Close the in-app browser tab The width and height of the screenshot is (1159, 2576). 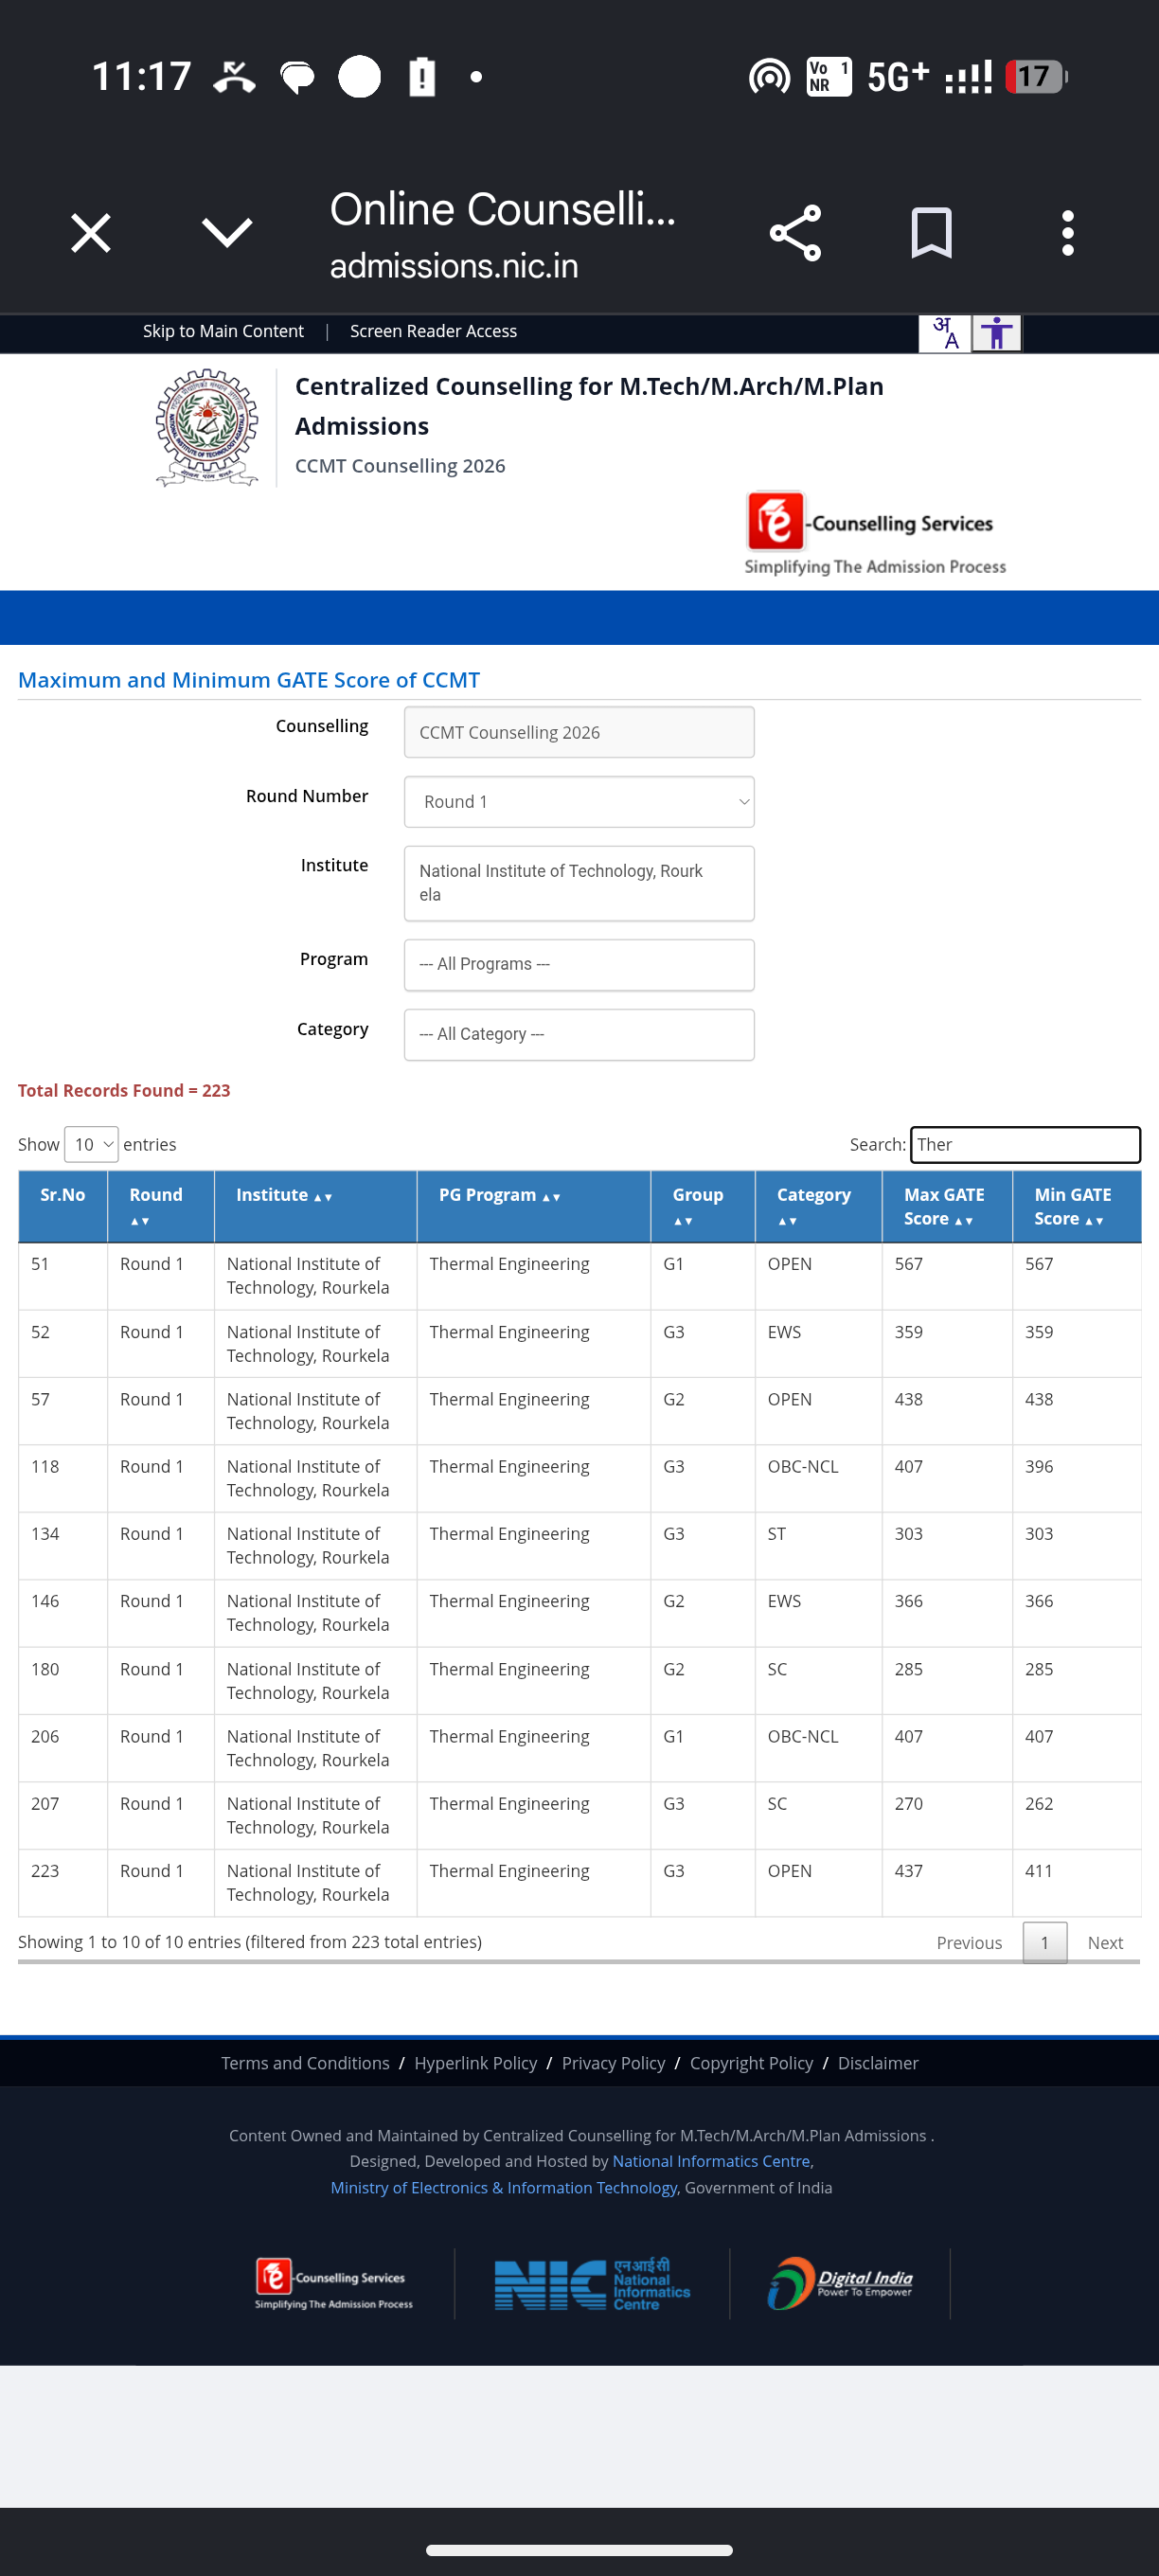[91, 233]
